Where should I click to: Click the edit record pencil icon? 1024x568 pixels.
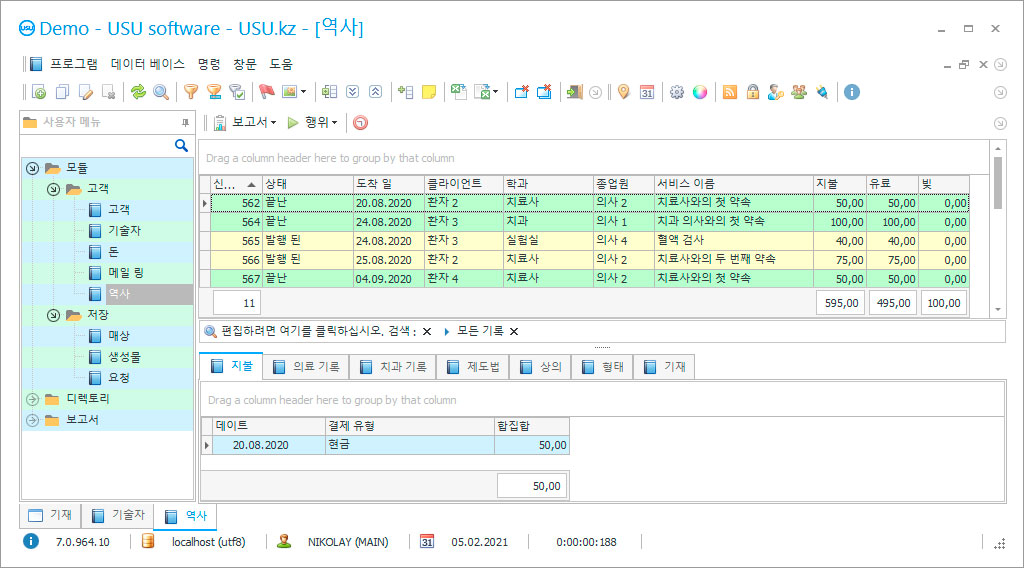[x=86, y=92]
